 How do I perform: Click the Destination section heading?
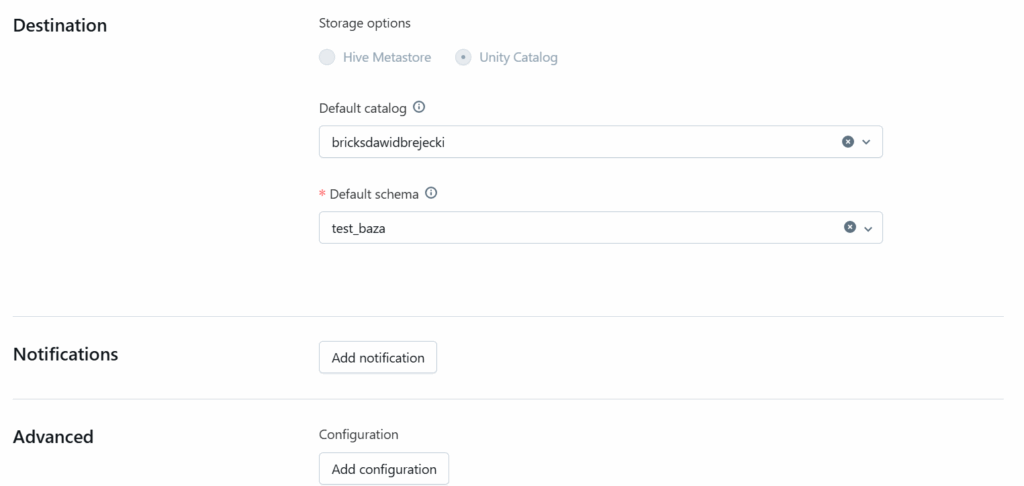point(60,25)
